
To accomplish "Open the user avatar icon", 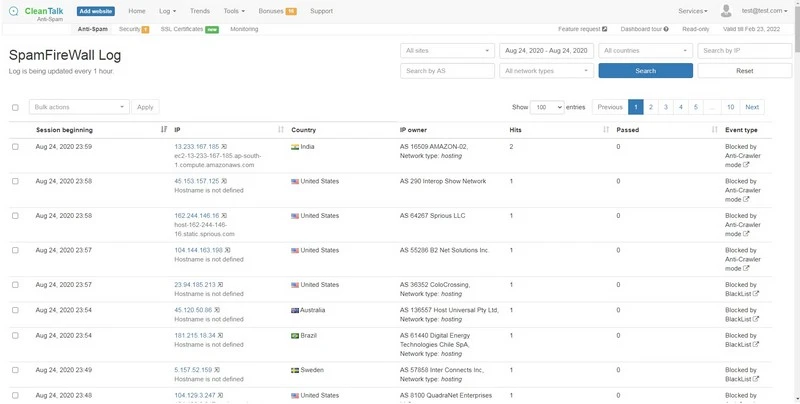I will [726, 11].
